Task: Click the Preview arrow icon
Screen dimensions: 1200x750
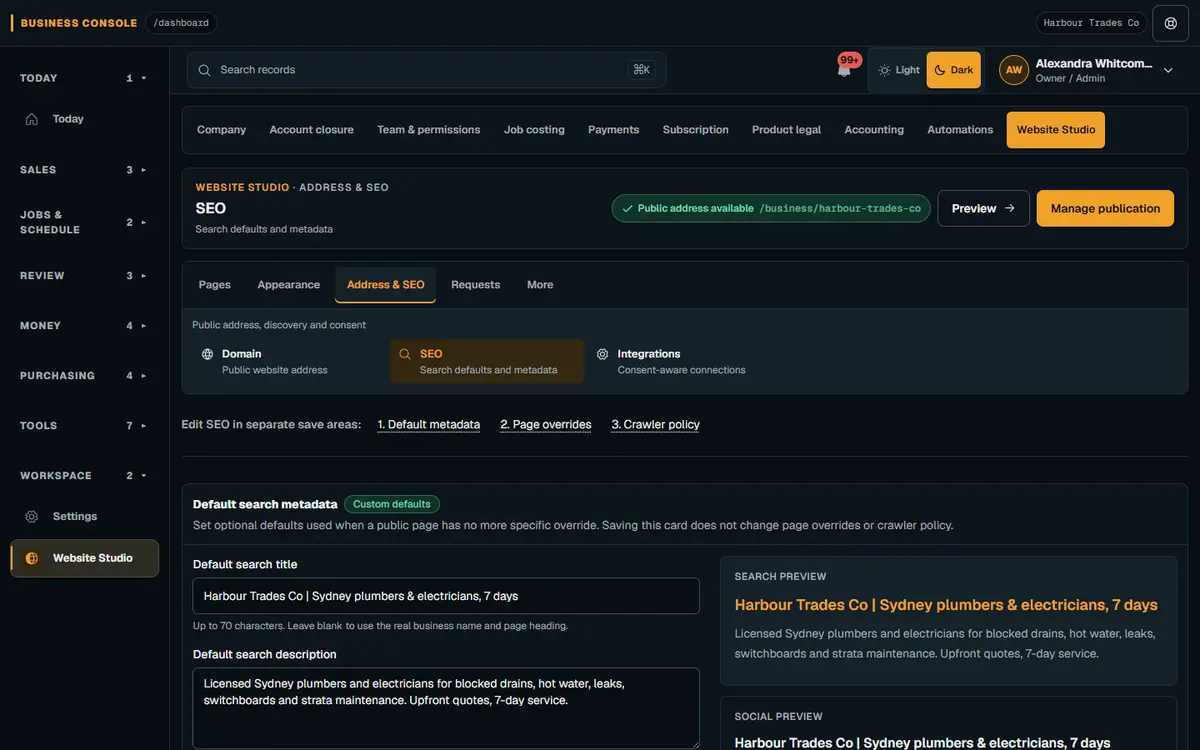Action: pos(1009,208)
